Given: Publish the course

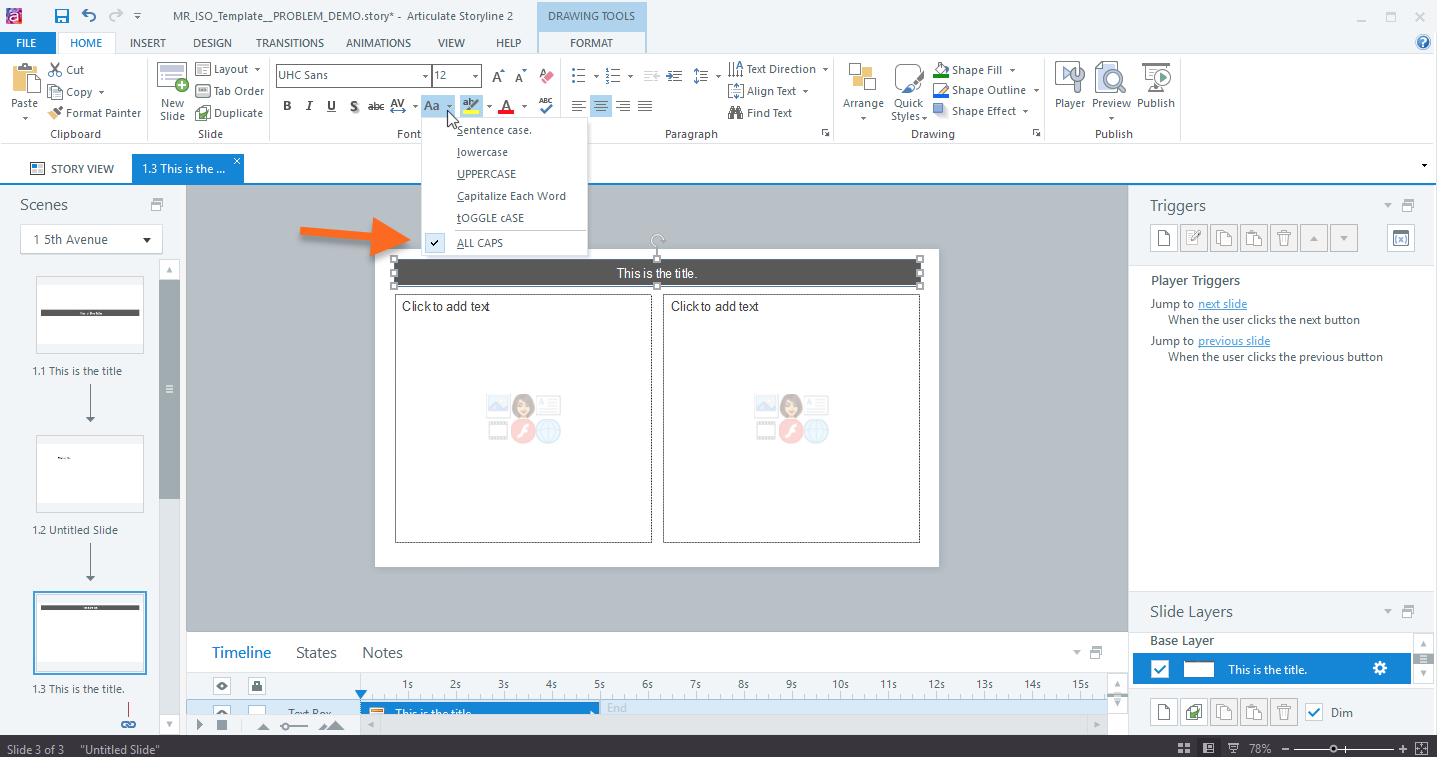Looking at the screenshot, I should pos(1155,88).
